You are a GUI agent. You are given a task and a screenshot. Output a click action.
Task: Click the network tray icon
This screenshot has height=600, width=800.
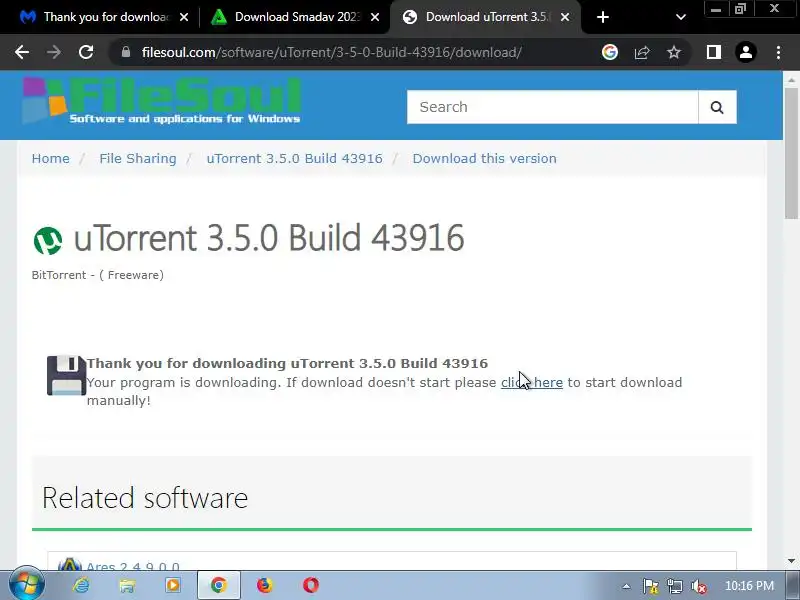click(674, 587)
